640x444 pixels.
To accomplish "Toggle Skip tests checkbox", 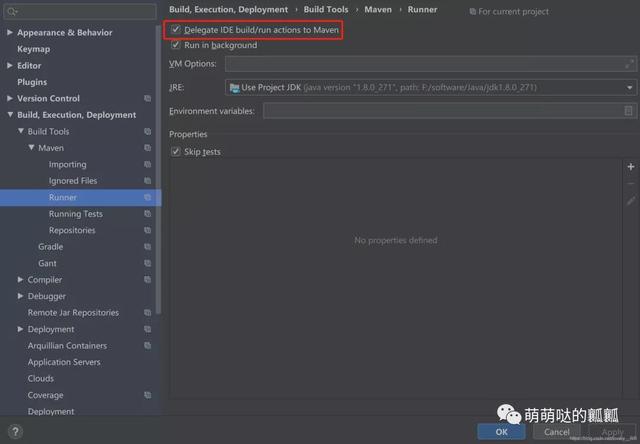I will (x=176, y=151).
